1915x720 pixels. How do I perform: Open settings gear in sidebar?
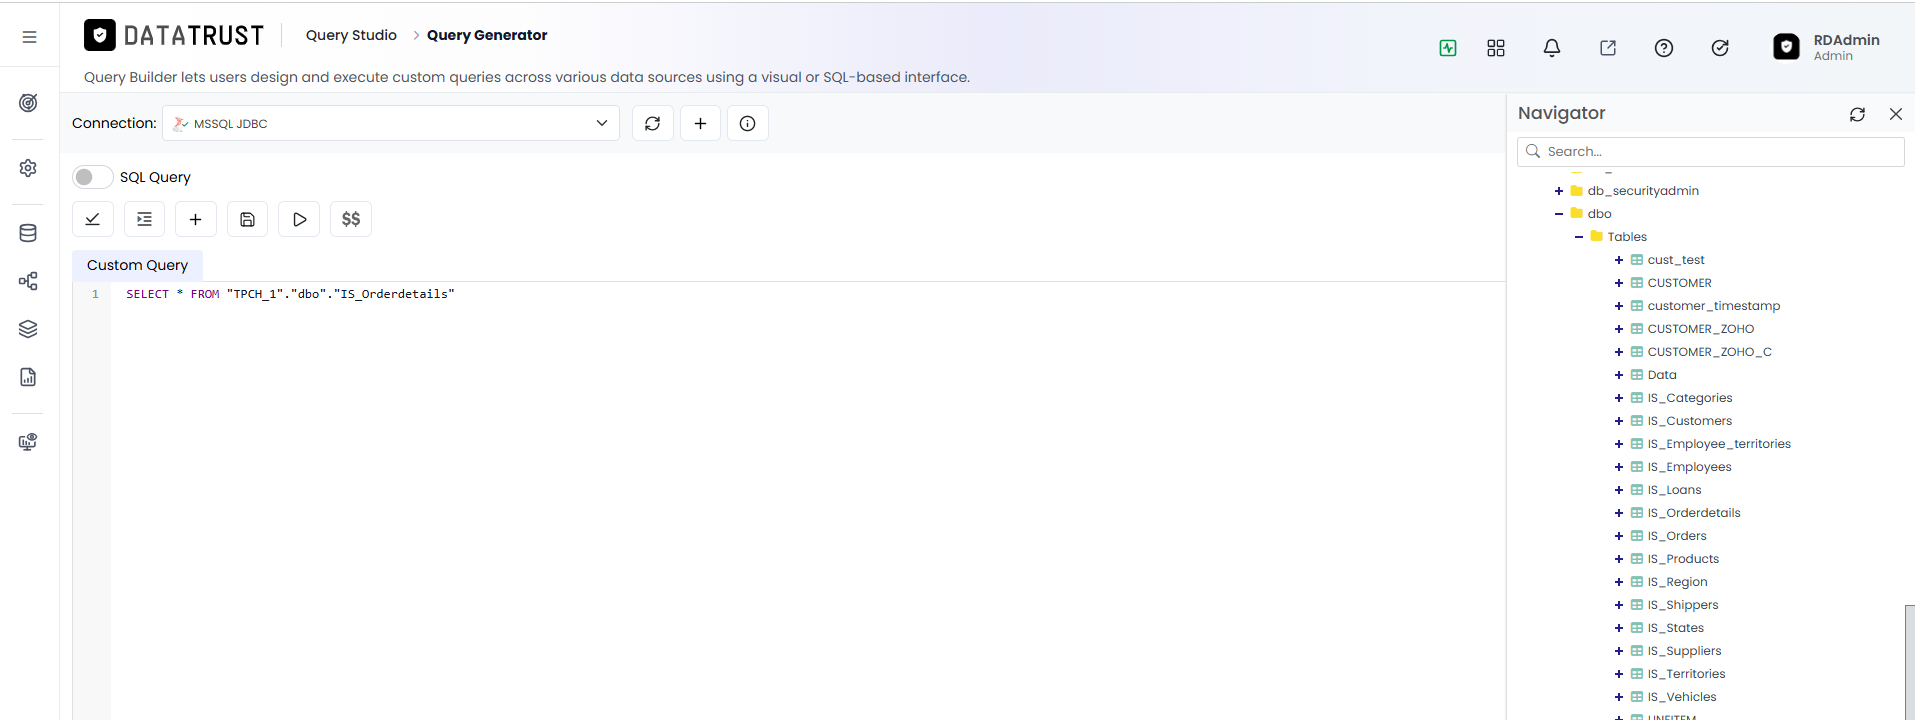28,168
